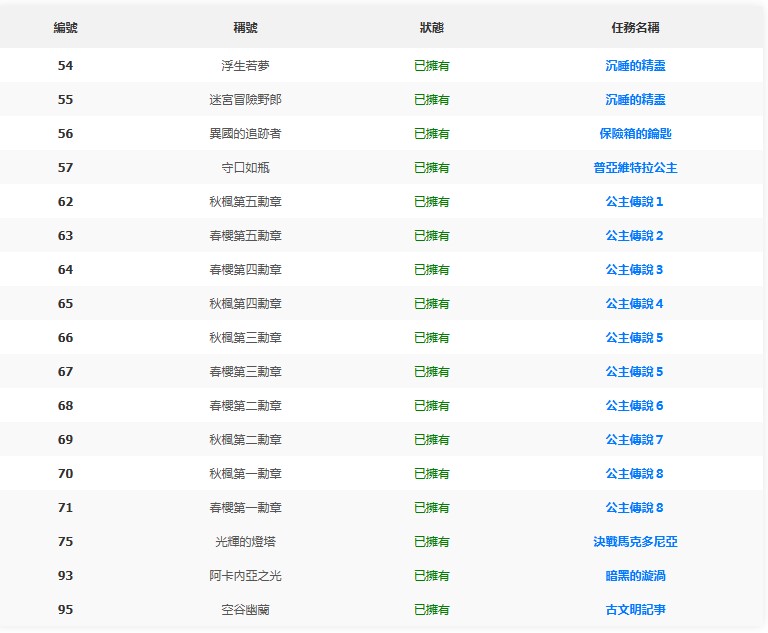Open 公主傳說 8 link in row 71
768x633 pixels.
[x=634, y=508]
